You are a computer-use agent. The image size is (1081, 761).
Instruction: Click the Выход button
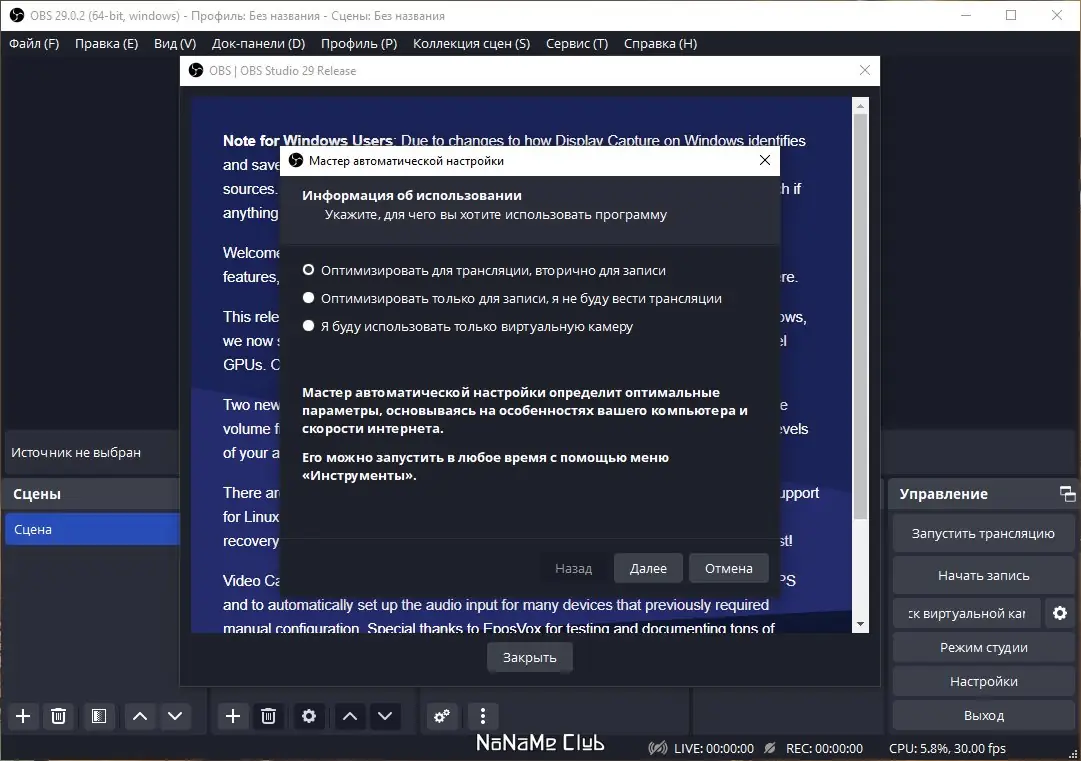coord(983,716)
